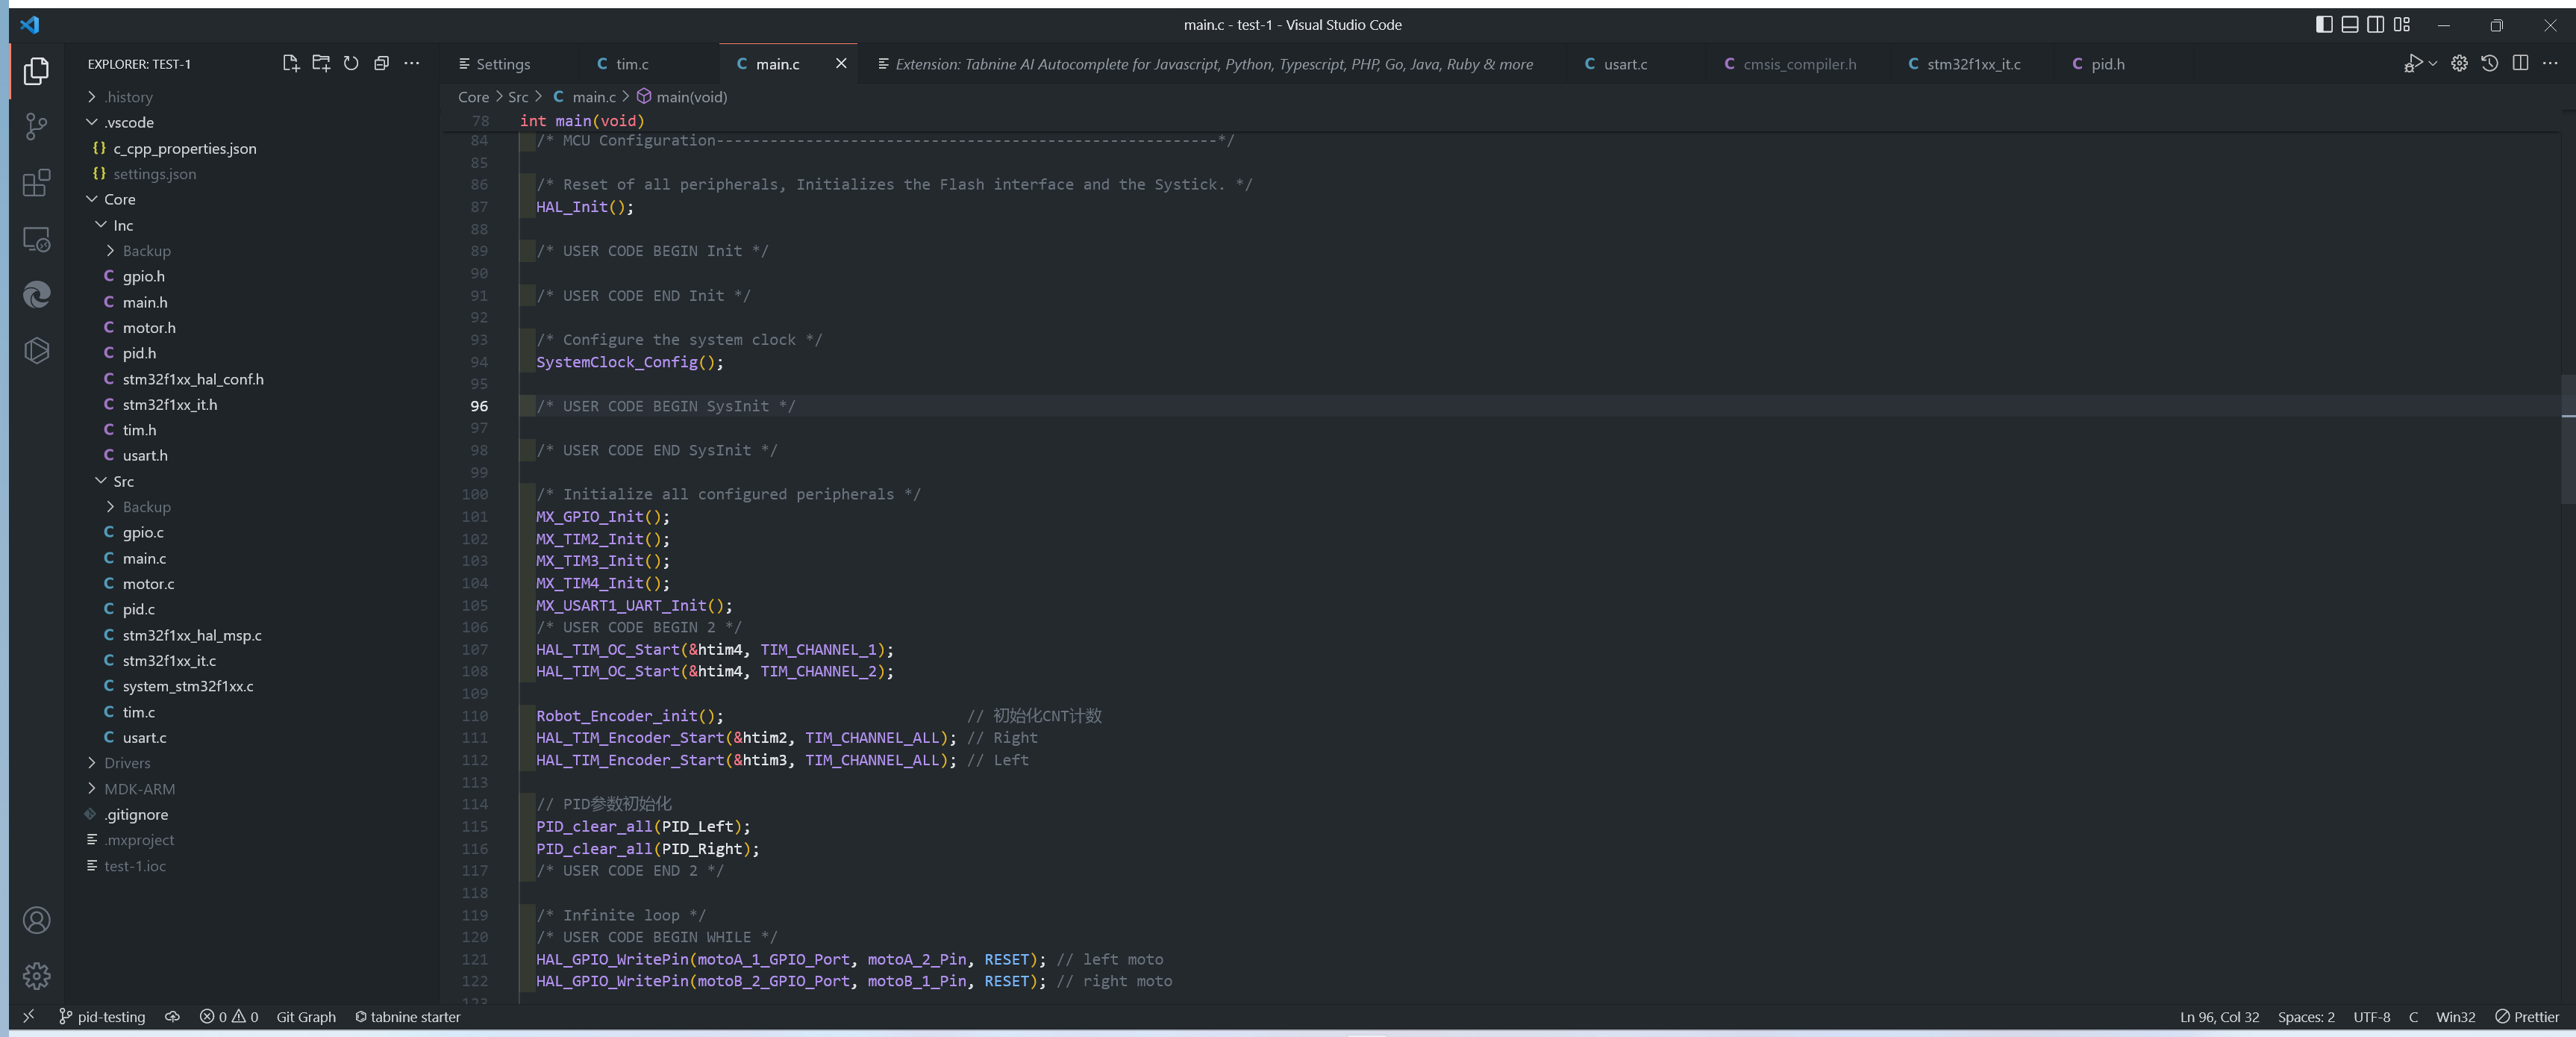Image resolution: width=2576 pixels, height=1037 pixels.
Task: Collapse all folders in Explorer
Action: [381, 63]
